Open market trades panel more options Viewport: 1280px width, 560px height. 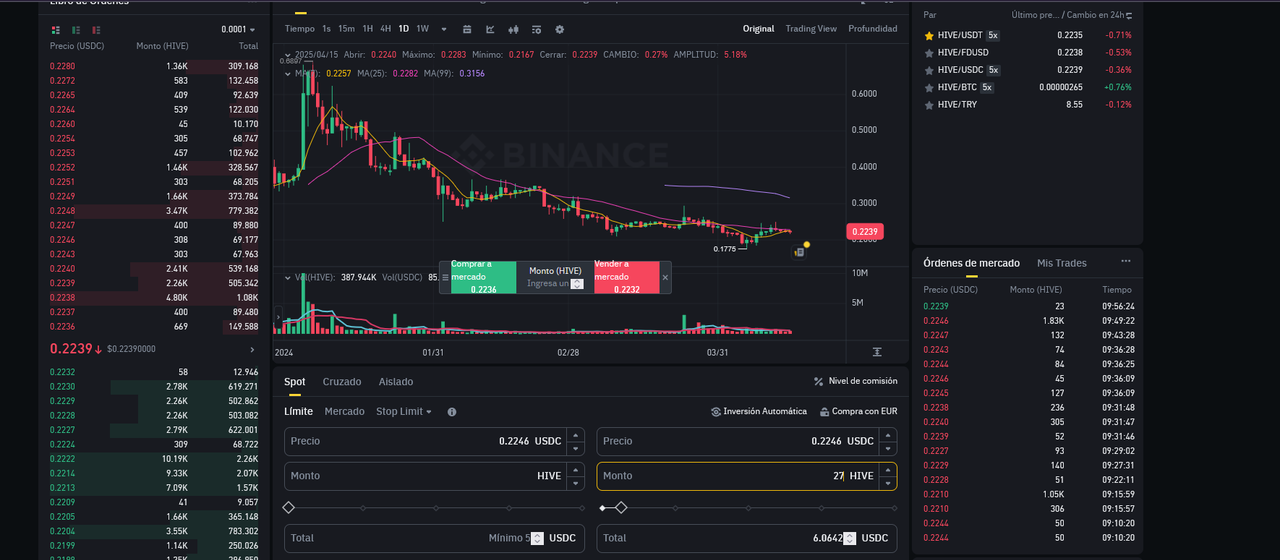pyautogui.click(x=1126, y=261)
